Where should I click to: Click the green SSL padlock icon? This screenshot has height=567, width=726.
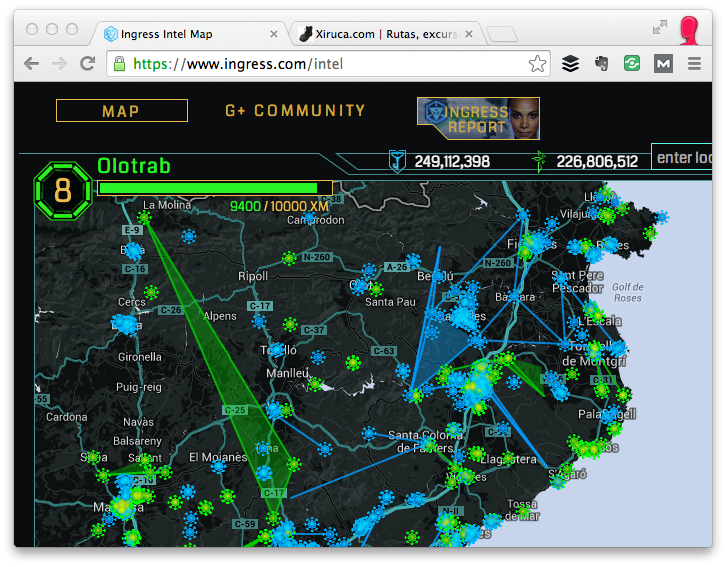pyautogui.click(x=119, y=64)
